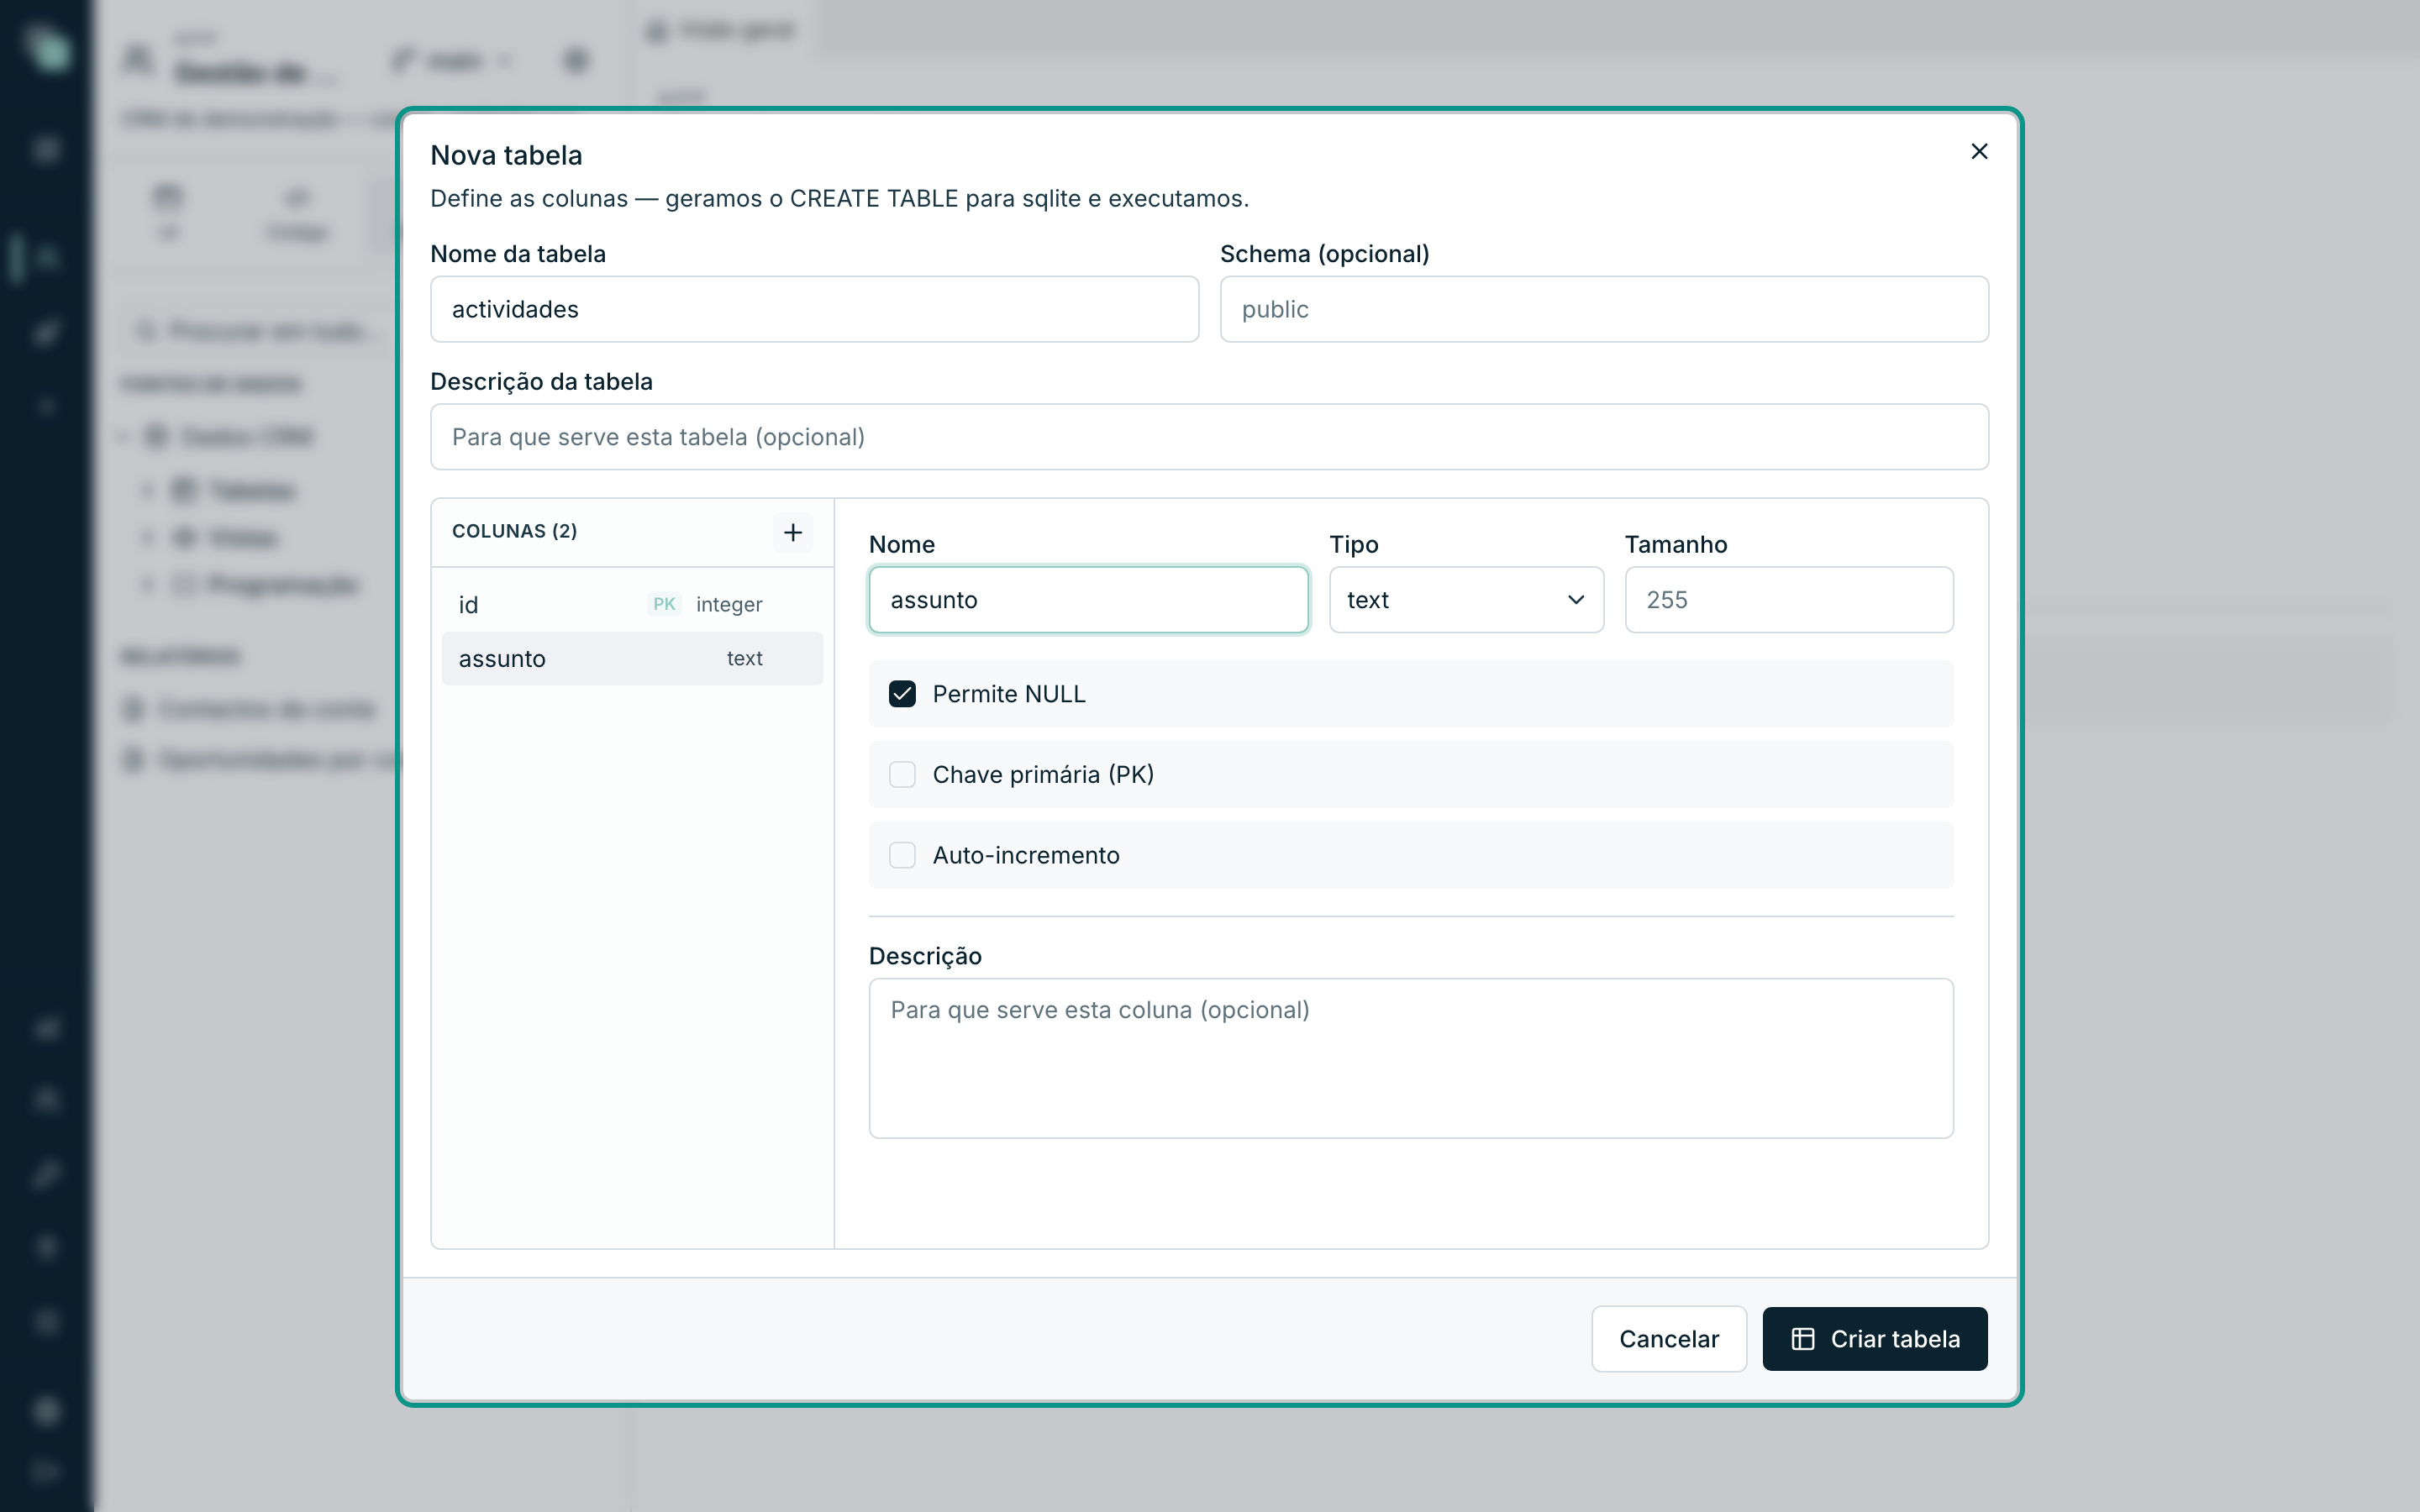2420x1512 pixels.
Task: Click the Descrição da tabela input
Action: 1209,437
